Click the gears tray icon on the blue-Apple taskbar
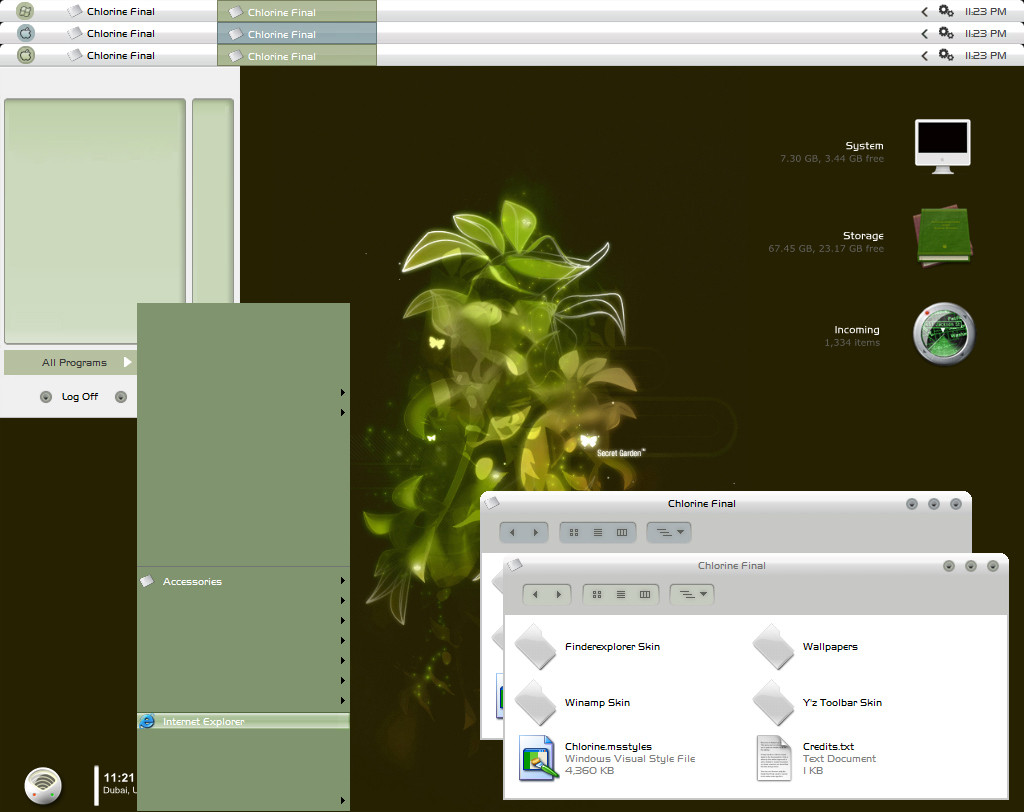 (946, 33)
